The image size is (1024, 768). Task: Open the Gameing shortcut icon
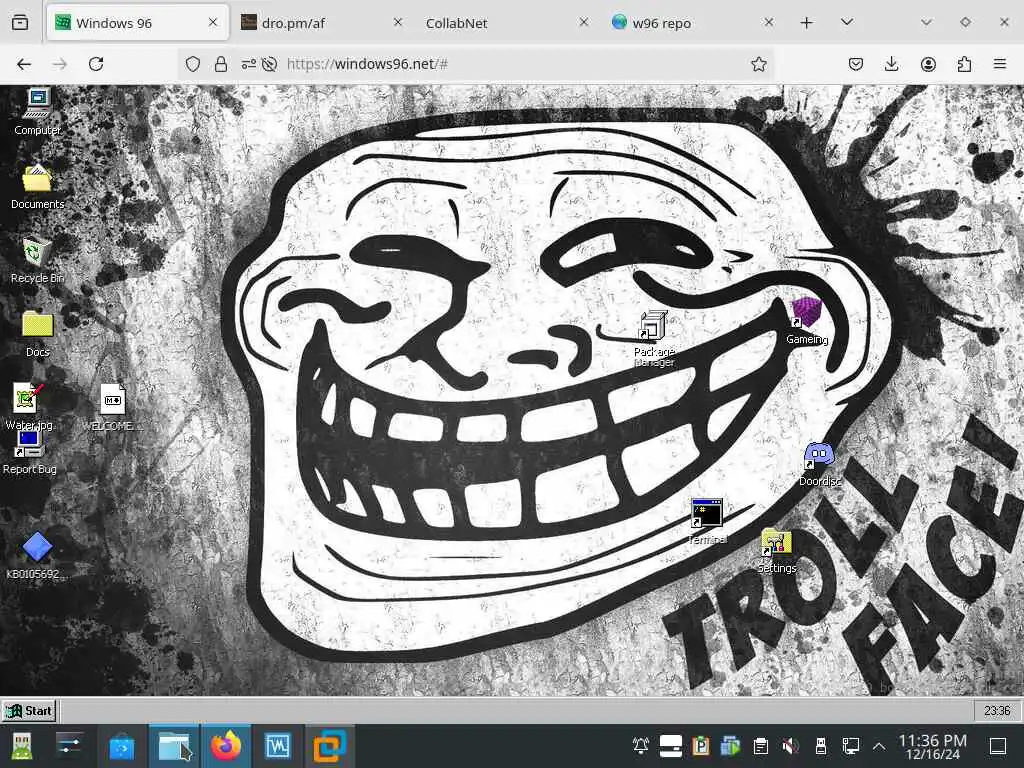pos(807,321)
